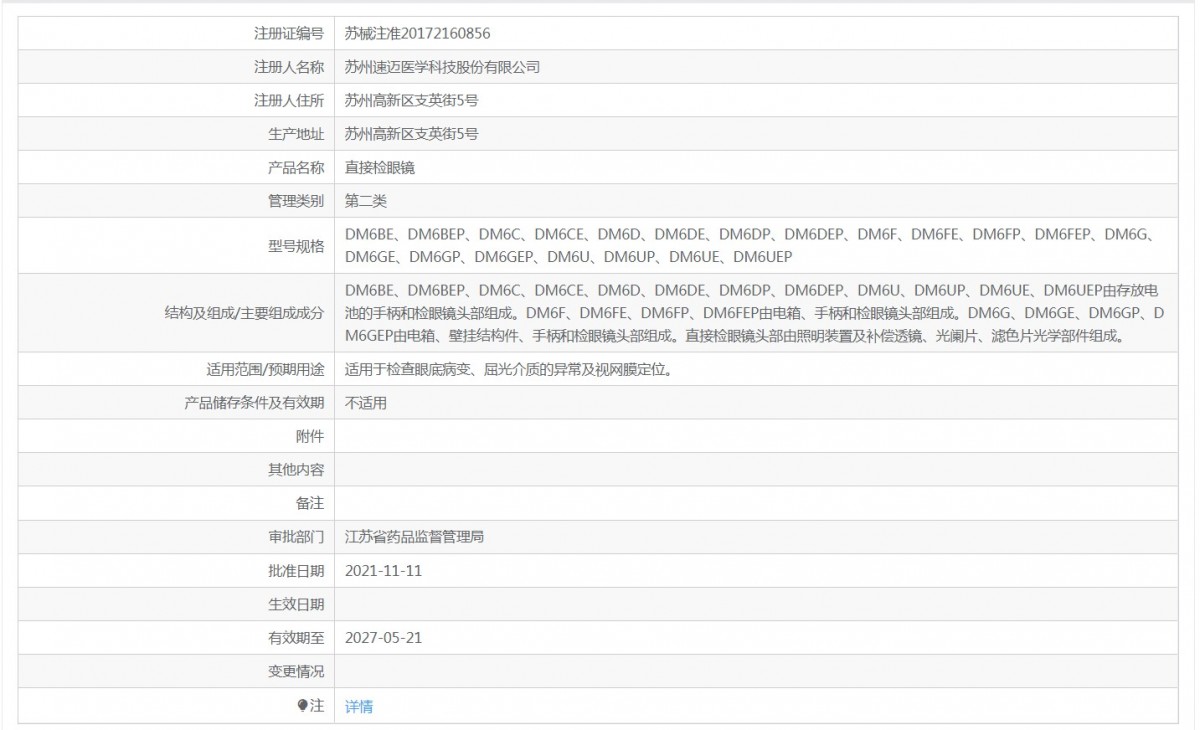Click the 苏州高新区支英街5号 value in the 注册人住所 row

[x=411, y=100]
